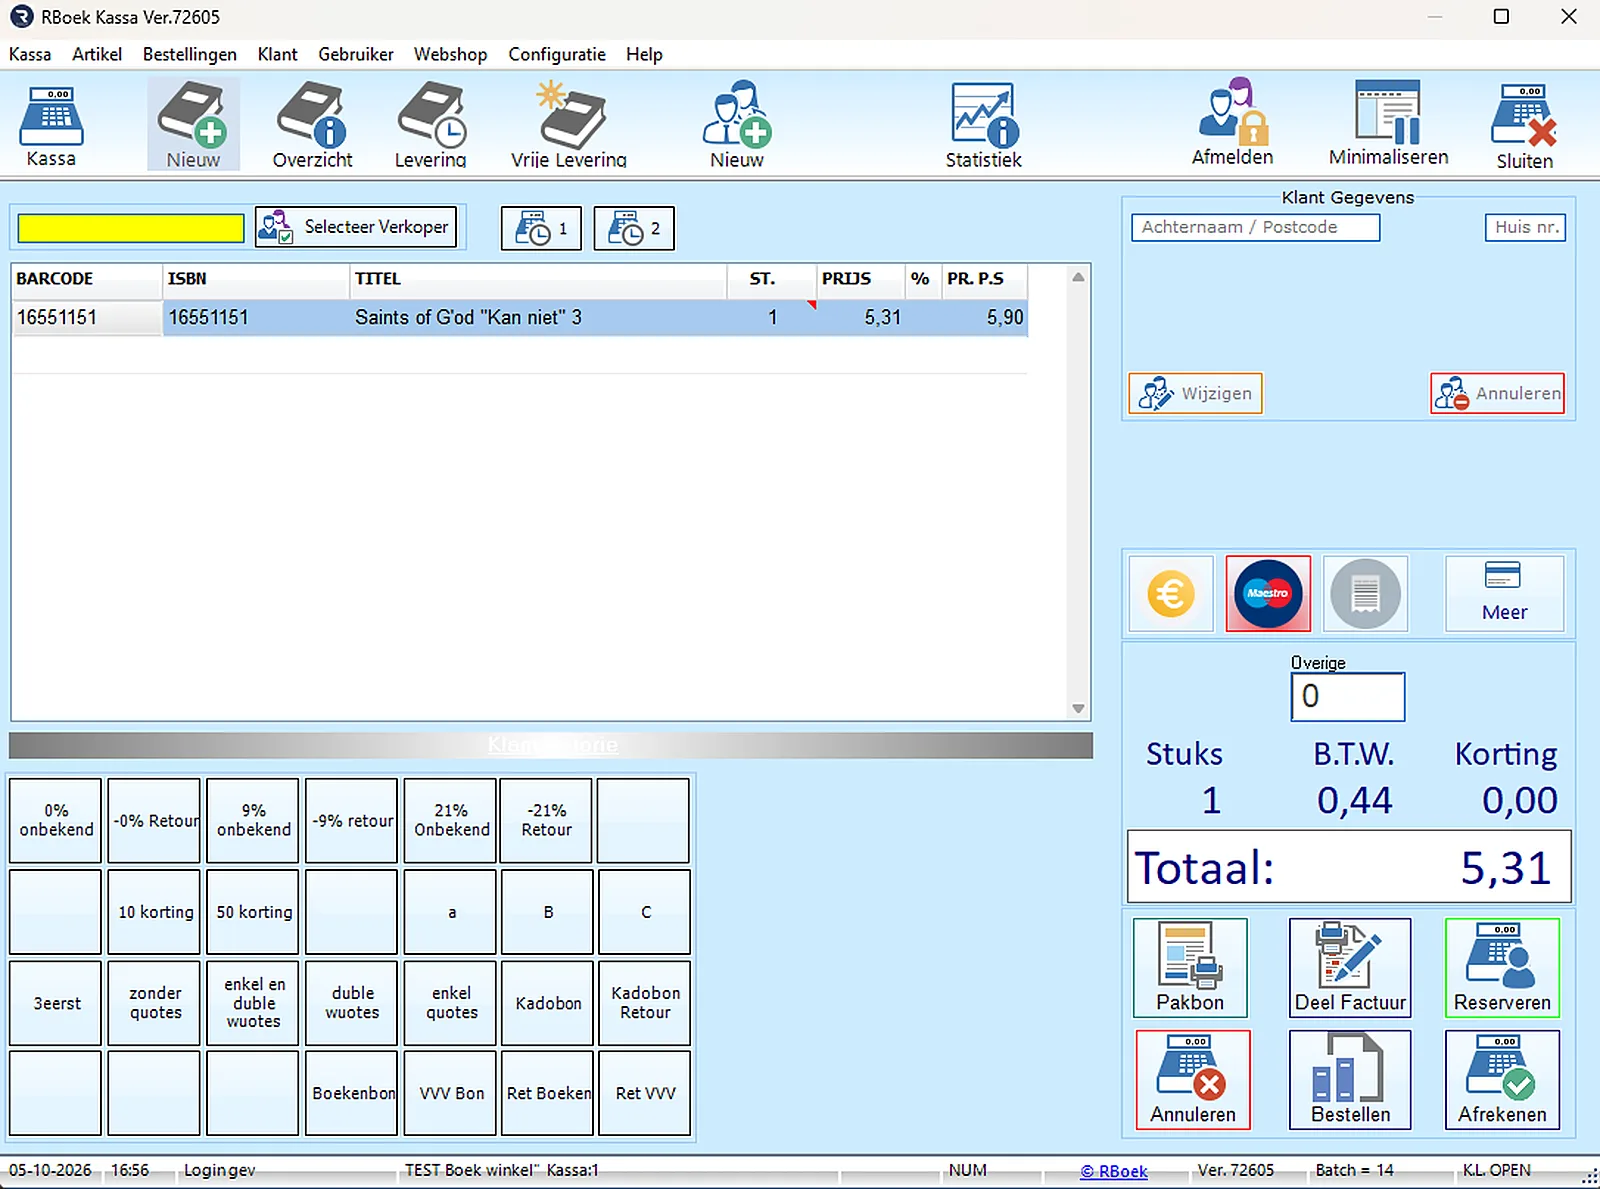Minimize app via Minimaliseren icon
The height and width of the screenshot is (1189, 1600).
click(x=1388, y=123)
